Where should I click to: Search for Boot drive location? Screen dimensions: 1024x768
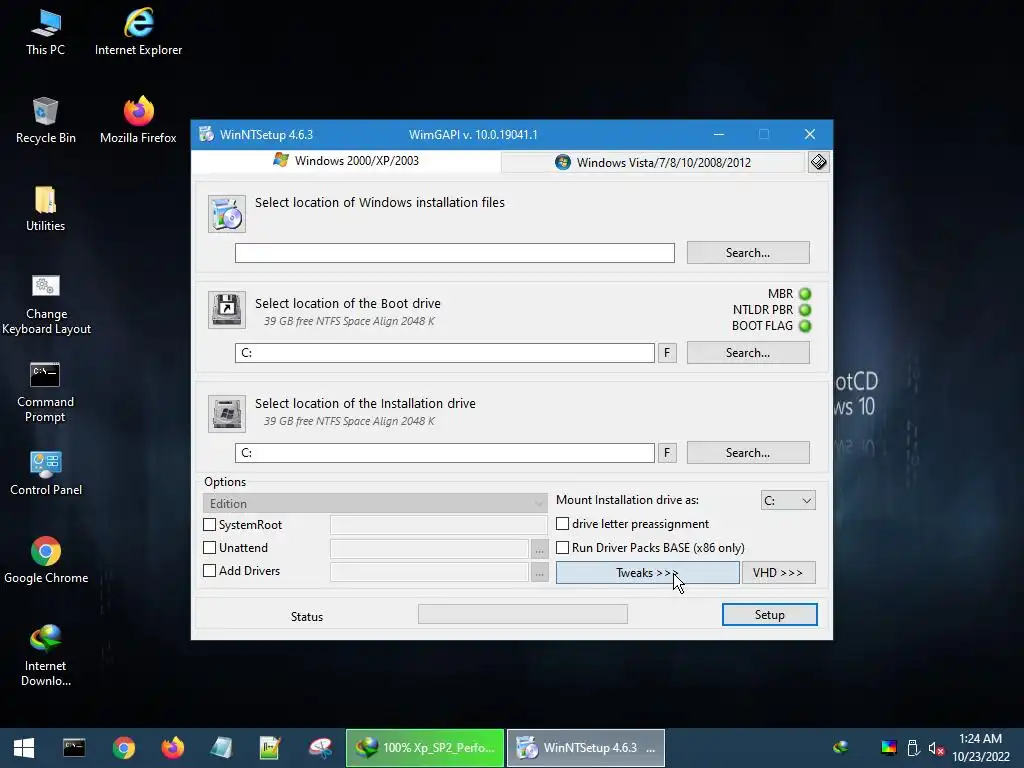click(x=748, y=353)
